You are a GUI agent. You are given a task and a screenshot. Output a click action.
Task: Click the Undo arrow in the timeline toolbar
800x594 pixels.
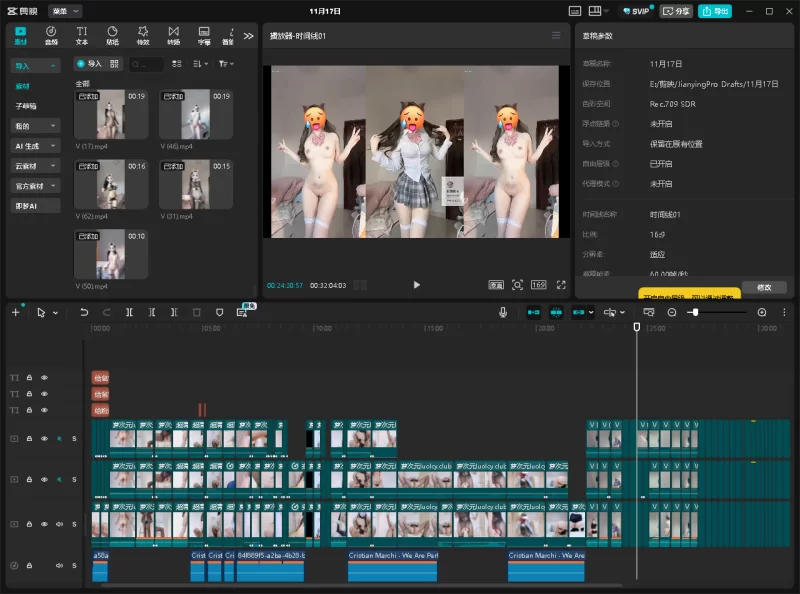84,312
